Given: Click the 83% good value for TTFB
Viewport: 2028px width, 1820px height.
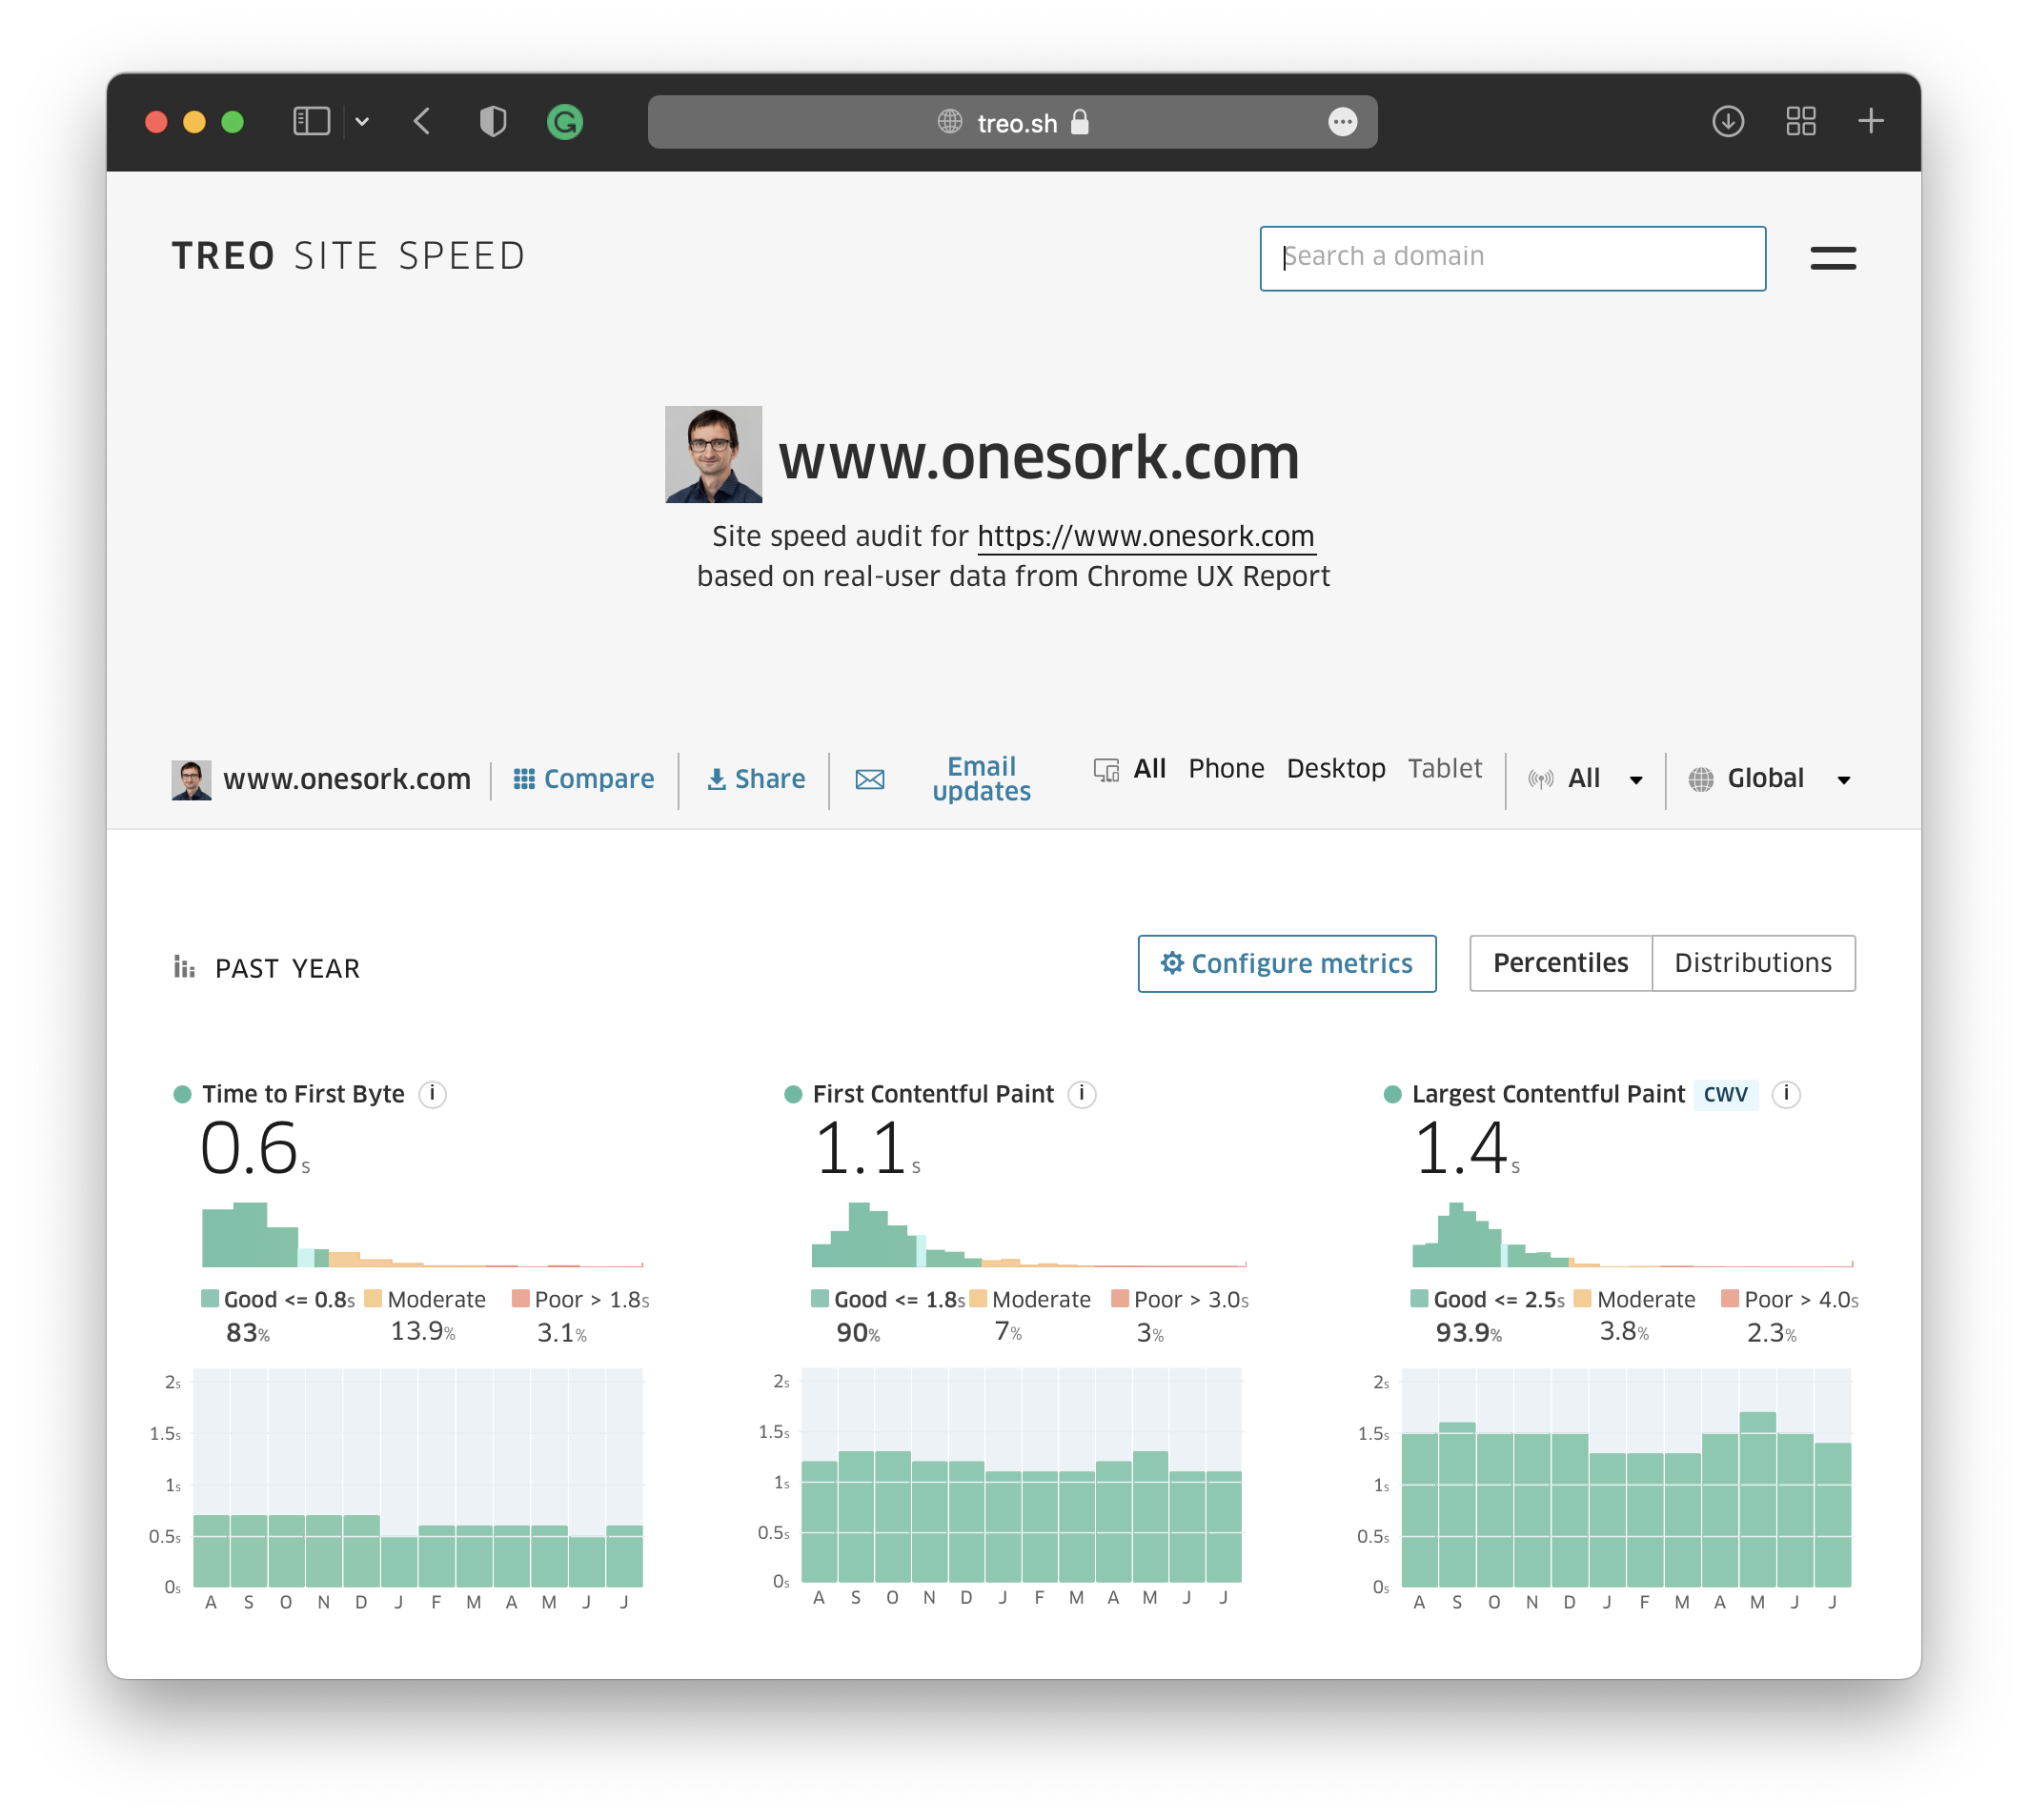Looking at the screenshot, I should (247, 1332).
